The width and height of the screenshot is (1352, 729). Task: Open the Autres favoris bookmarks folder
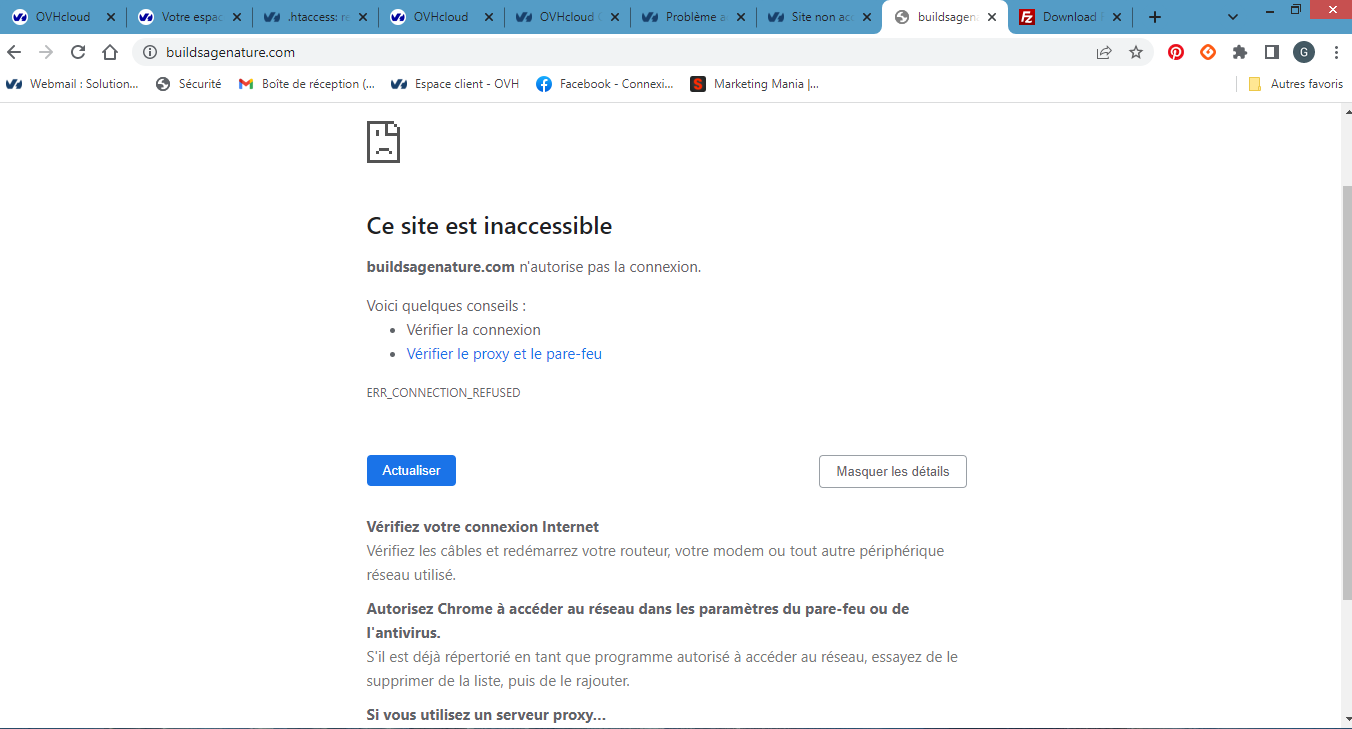tap(1296, 84)
